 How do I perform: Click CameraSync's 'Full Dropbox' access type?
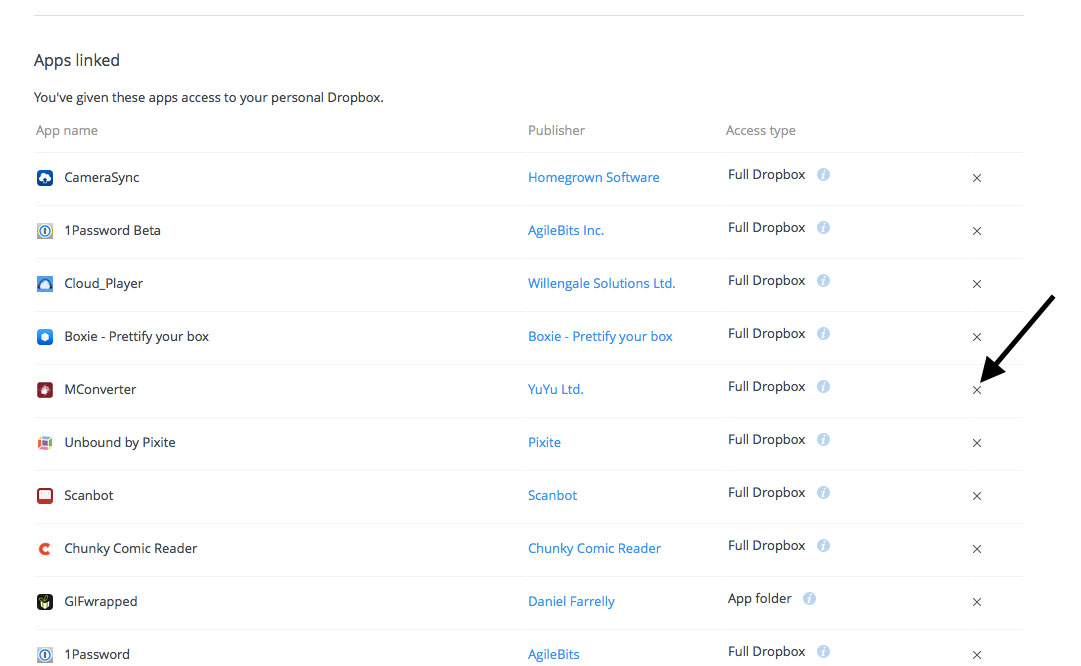tap(767, 175)
